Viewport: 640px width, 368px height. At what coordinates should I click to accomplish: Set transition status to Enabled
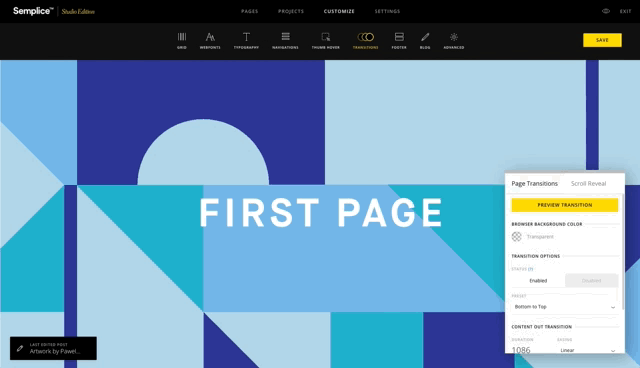(x=538, y=281)
